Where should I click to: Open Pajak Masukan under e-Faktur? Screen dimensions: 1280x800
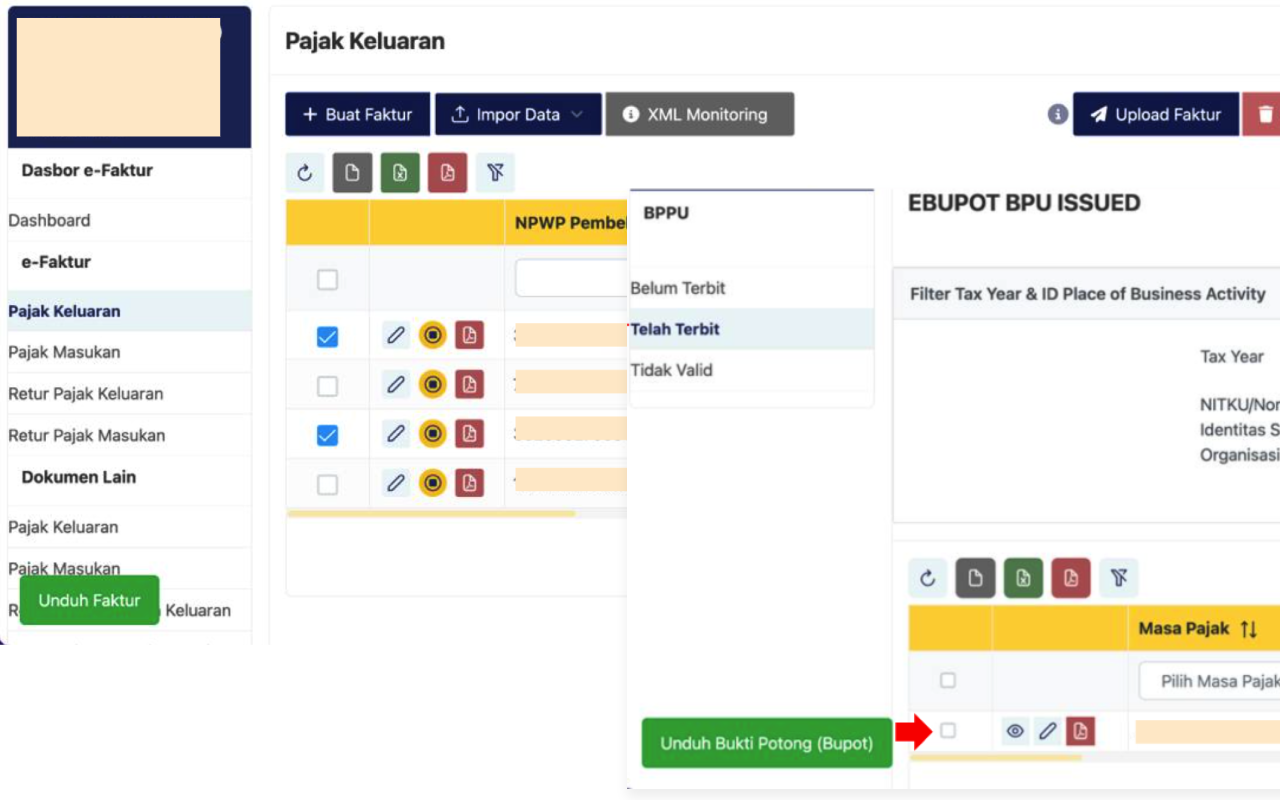[64, 352]
